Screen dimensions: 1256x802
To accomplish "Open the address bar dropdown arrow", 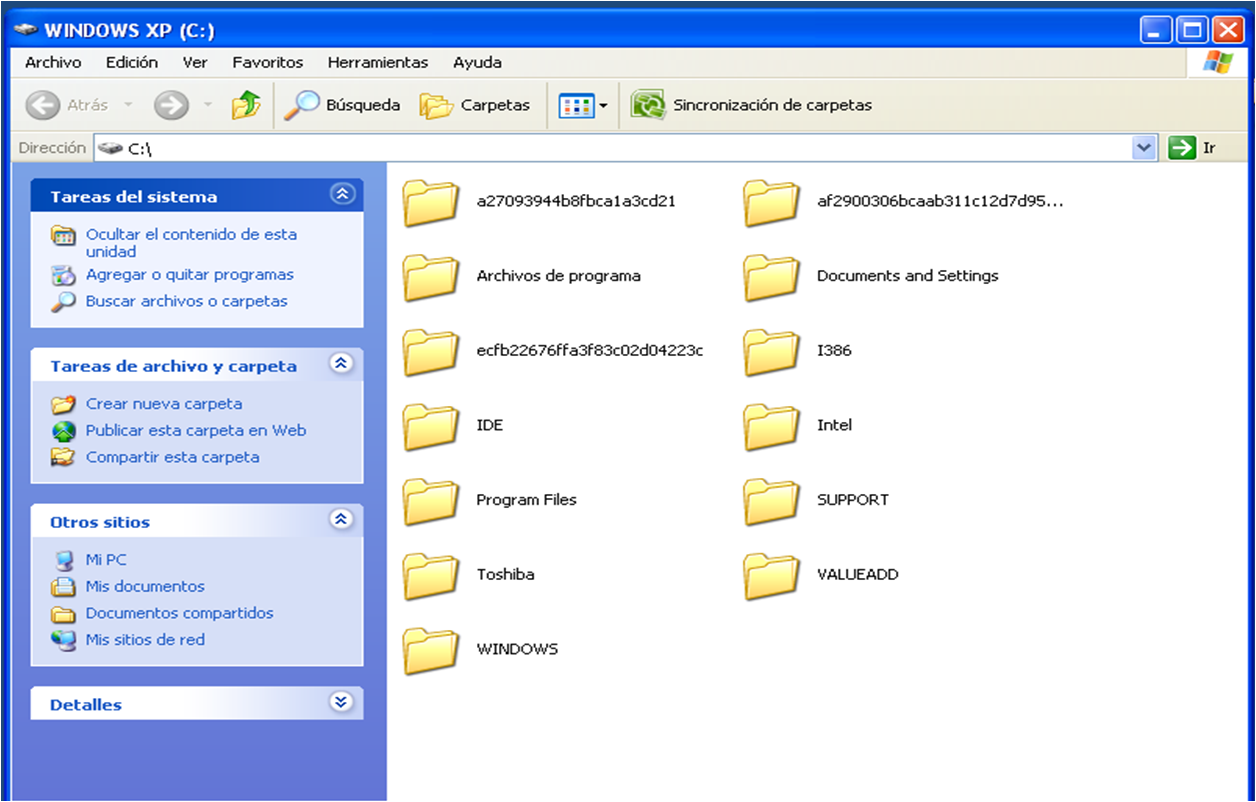I will tap(1144, 148).
